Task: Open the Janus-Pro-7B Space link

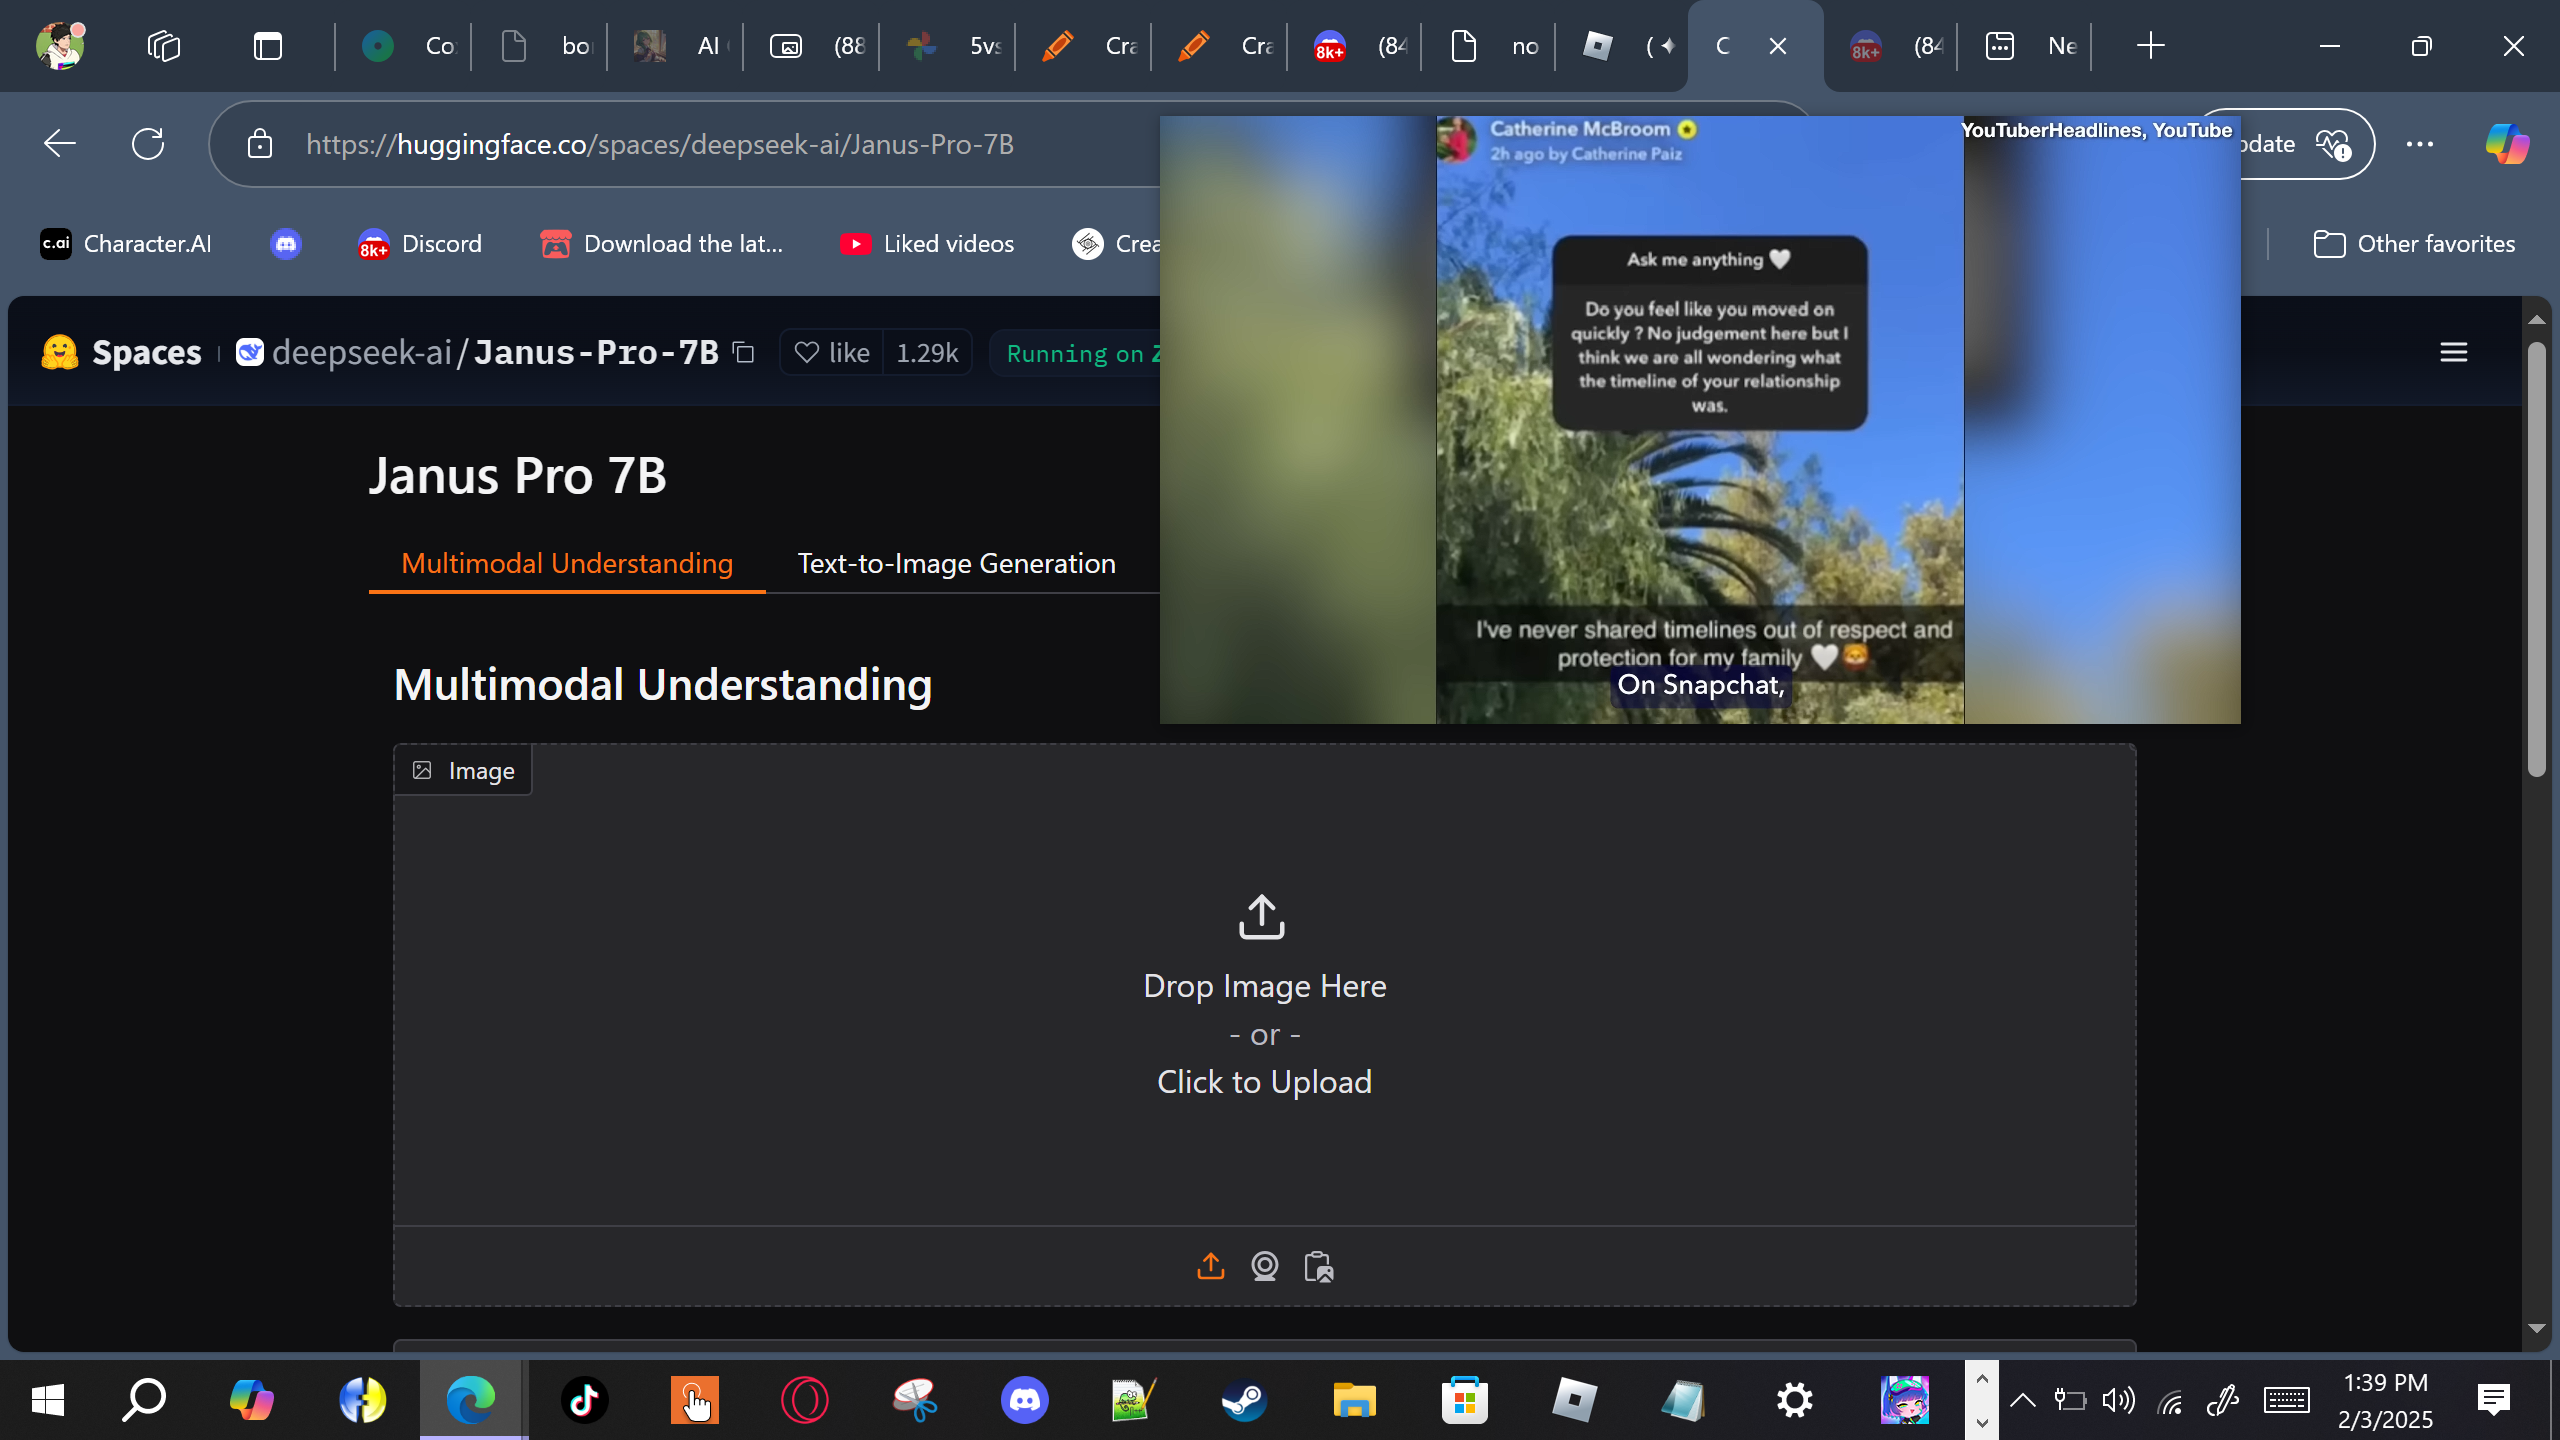Action: pyautogui.click(x=596, y=352)
